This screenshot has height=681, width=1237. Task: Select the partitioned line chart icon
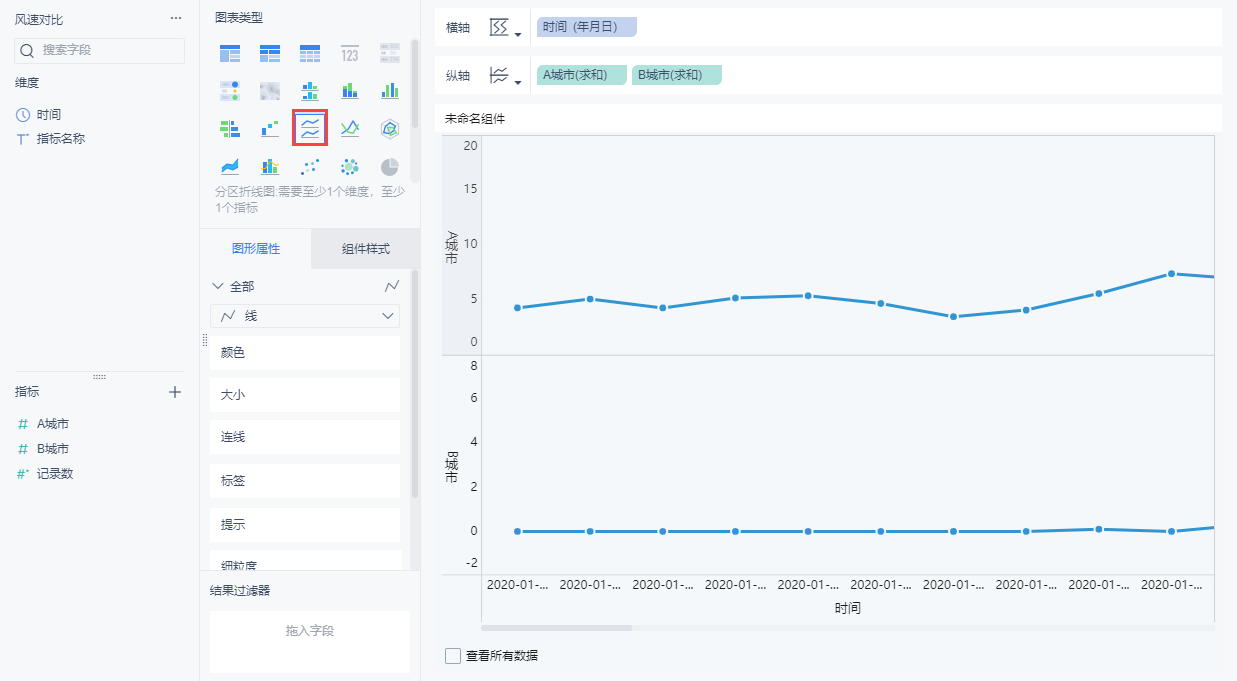tap(310, 128)
